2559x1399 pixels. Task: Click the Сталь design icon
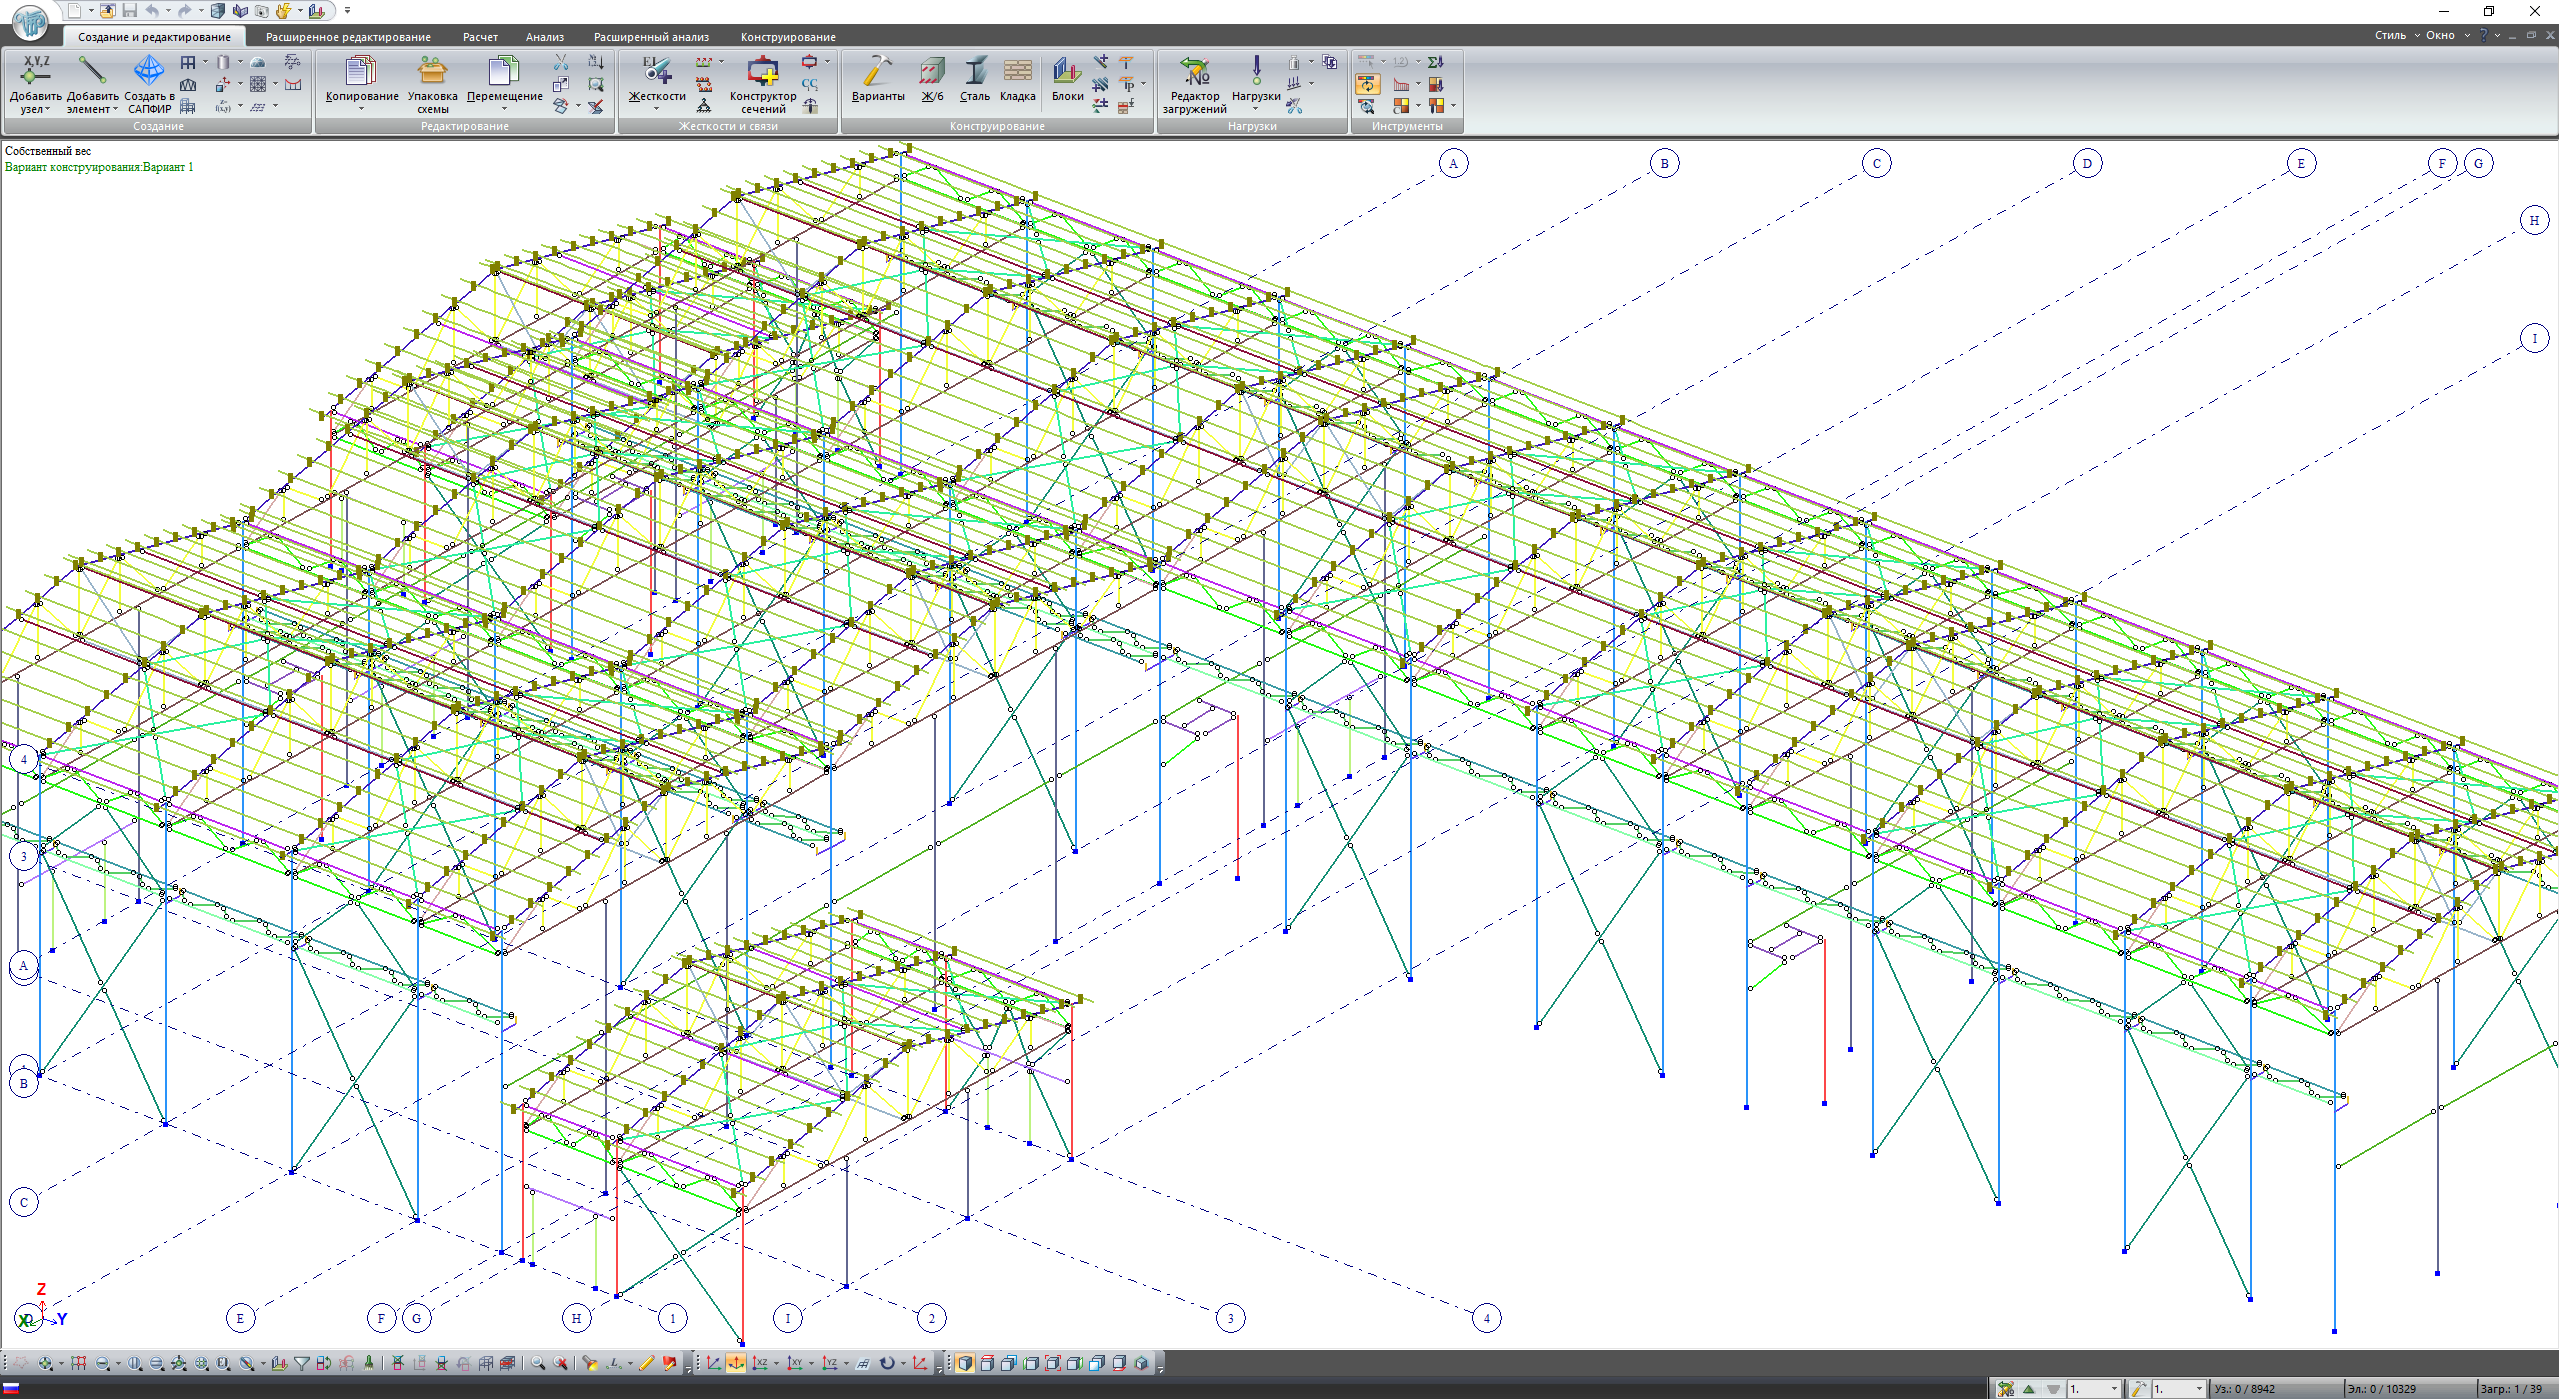click(975, 72)
